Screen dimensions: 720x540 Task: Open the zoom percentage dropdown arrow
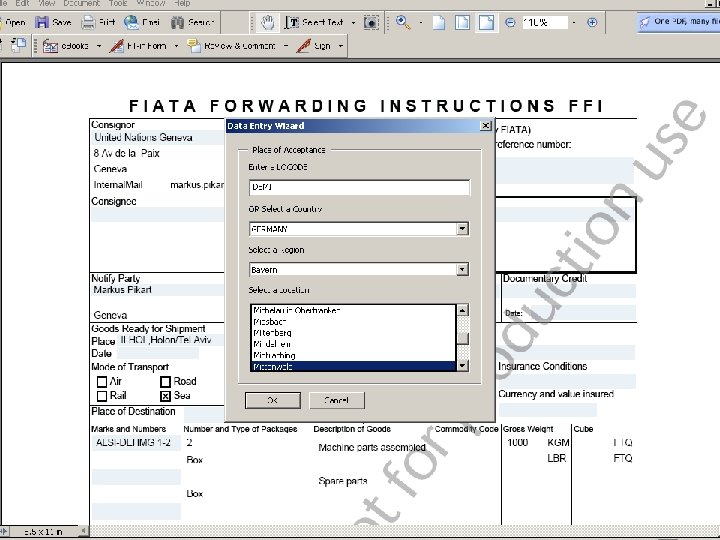574,22
